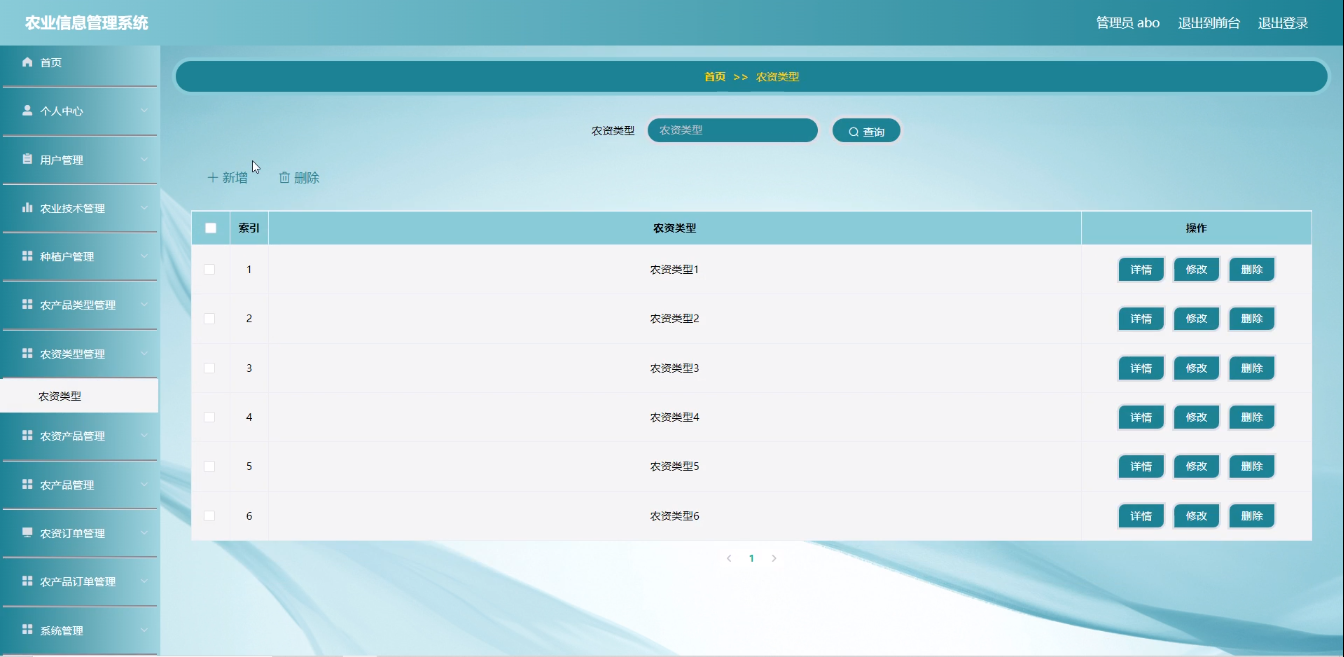This screenshot has height=657, width=1344.
Task: Check the checkbox for row 农资类型2
Action: (x=210, y=318)
